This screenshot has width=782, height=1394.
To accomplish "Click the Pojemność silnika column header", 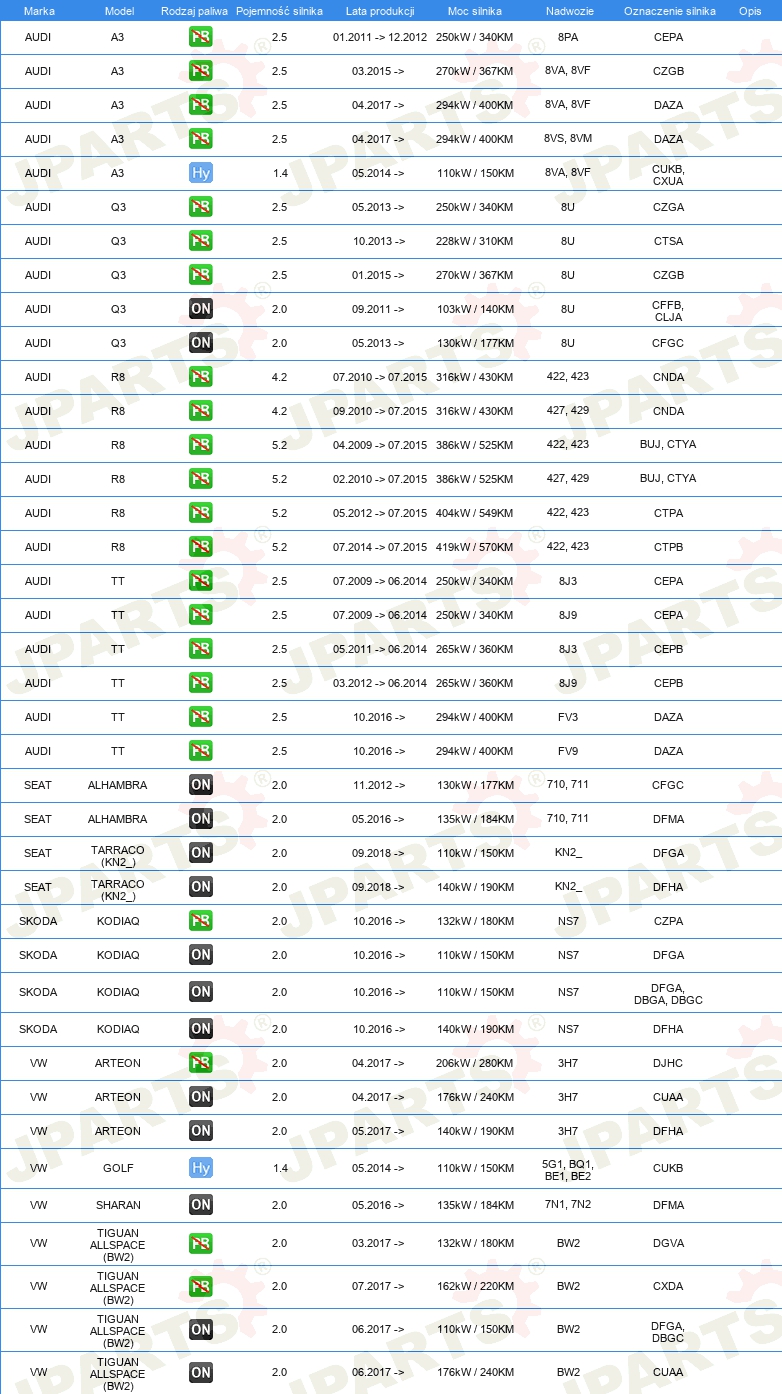I will [x=279, y=10].
